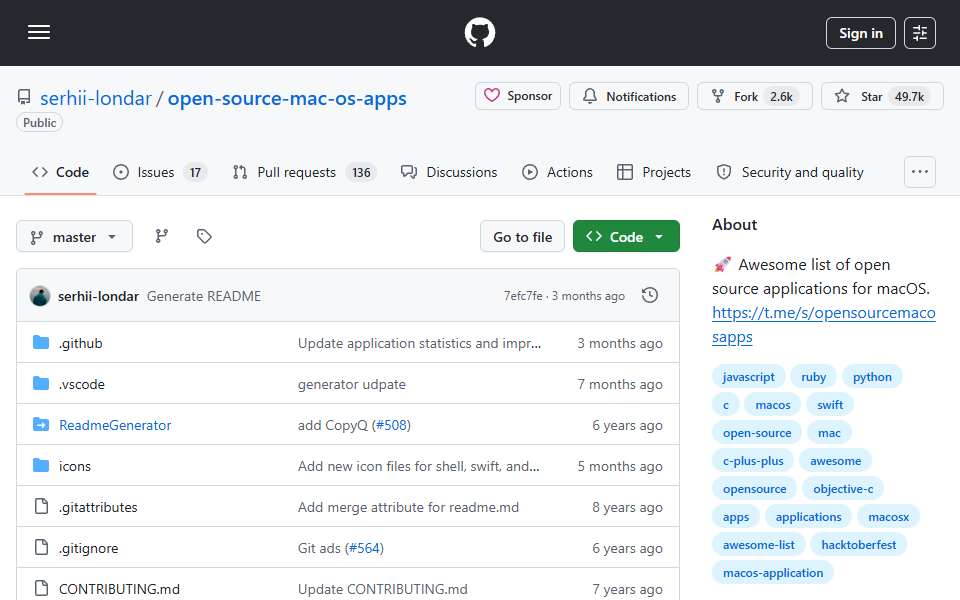Switch to the Code tab
The height and width of the screenshot is (600, 960).
pos(61,172)
